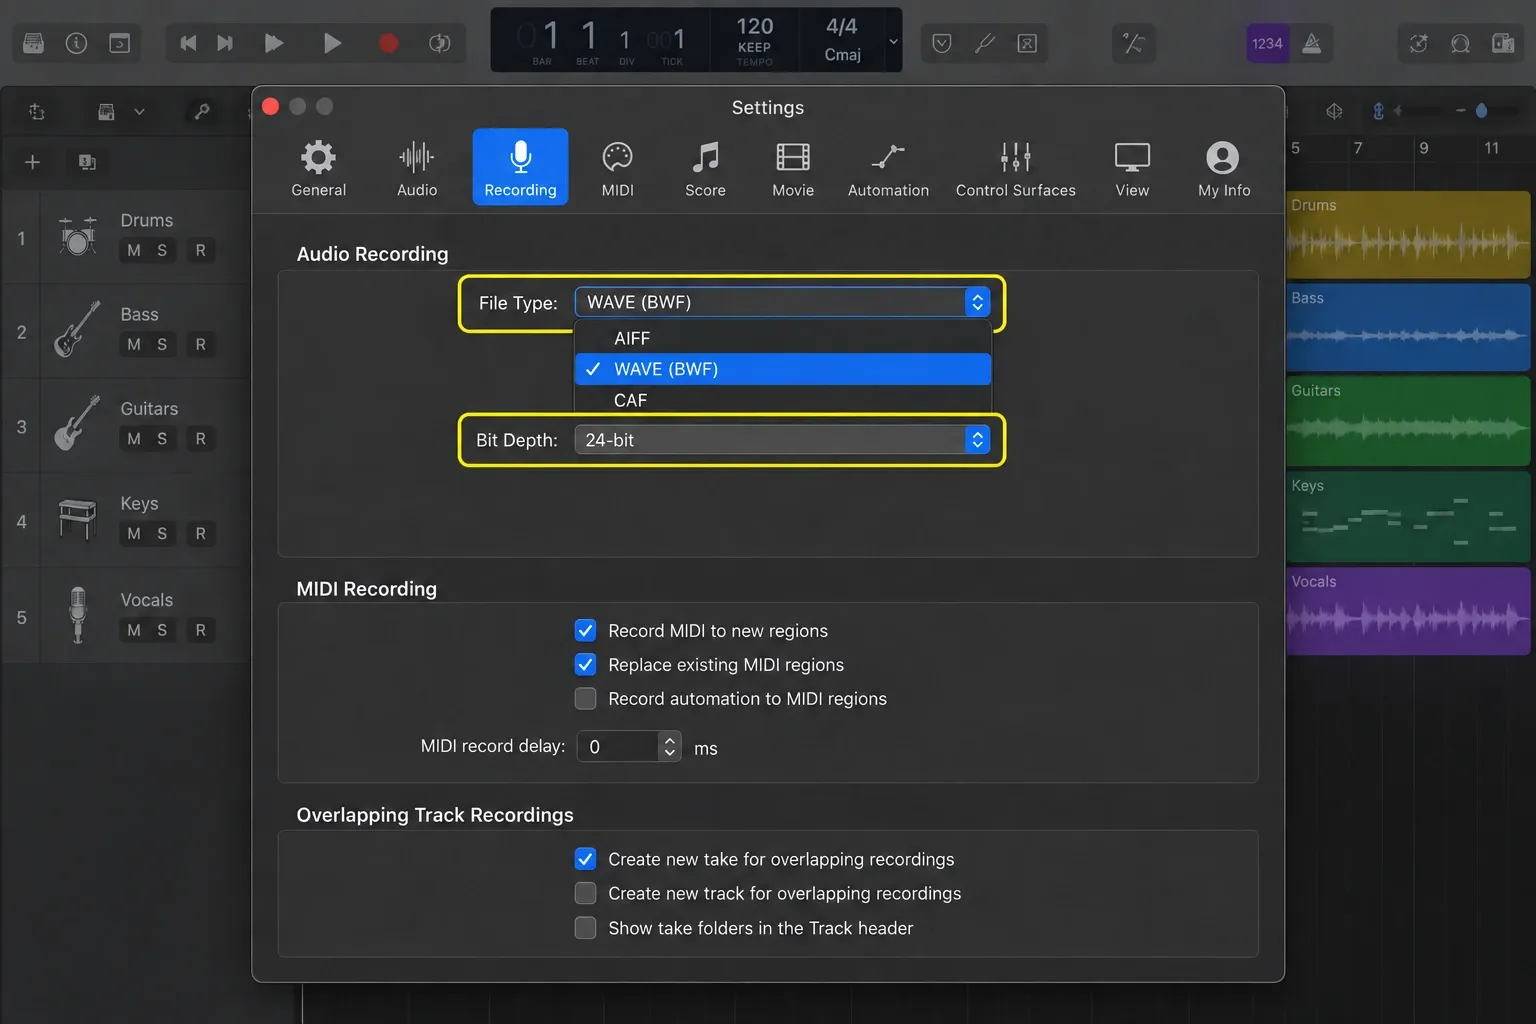Solo the Bass track
This screenshot has width=1536, height=1024.
click(162, 344)
